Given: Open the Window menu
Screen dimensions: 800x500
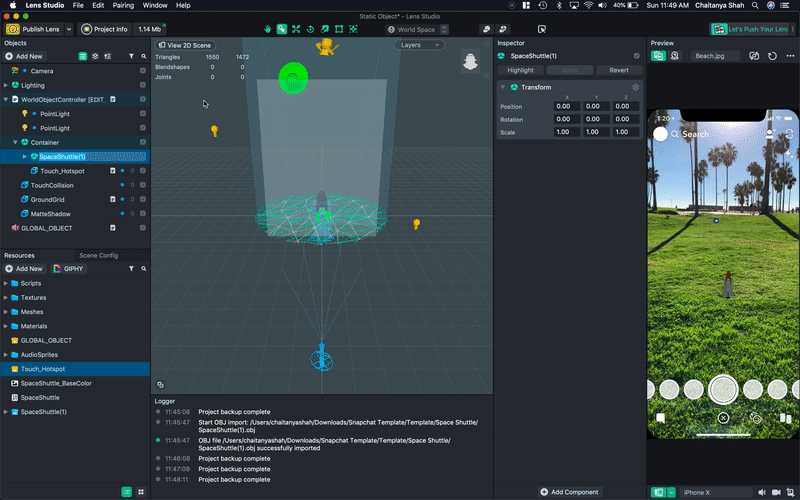Looking at the screenshot, I should click(155, 5).
